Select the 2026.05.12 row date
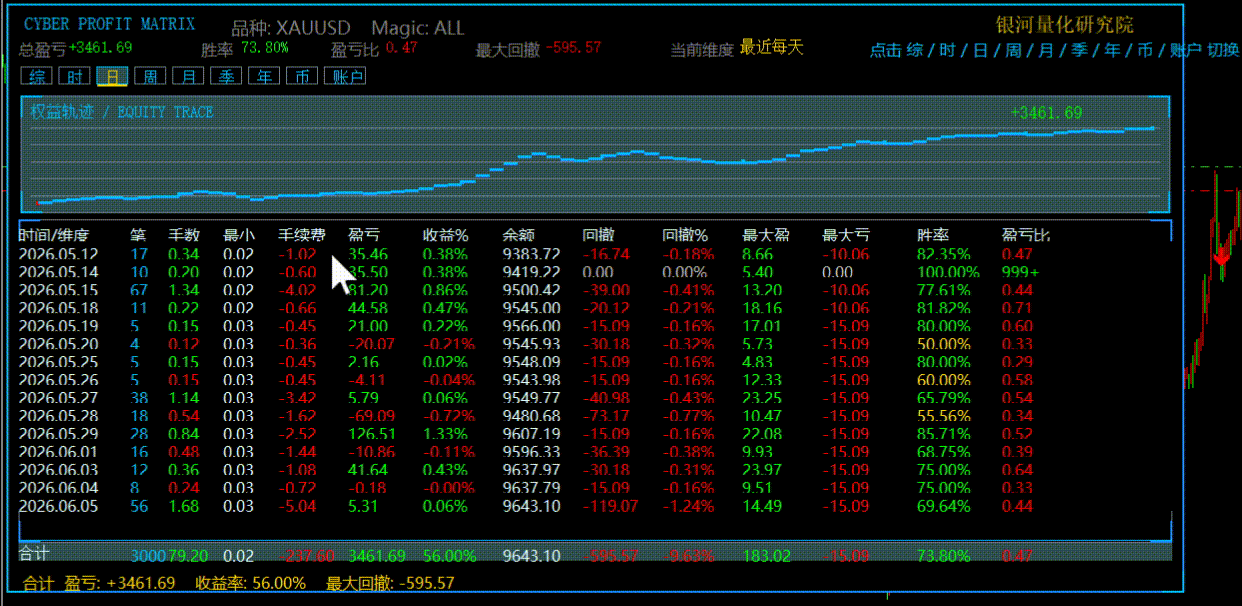1242x606 pixels. 59,254
